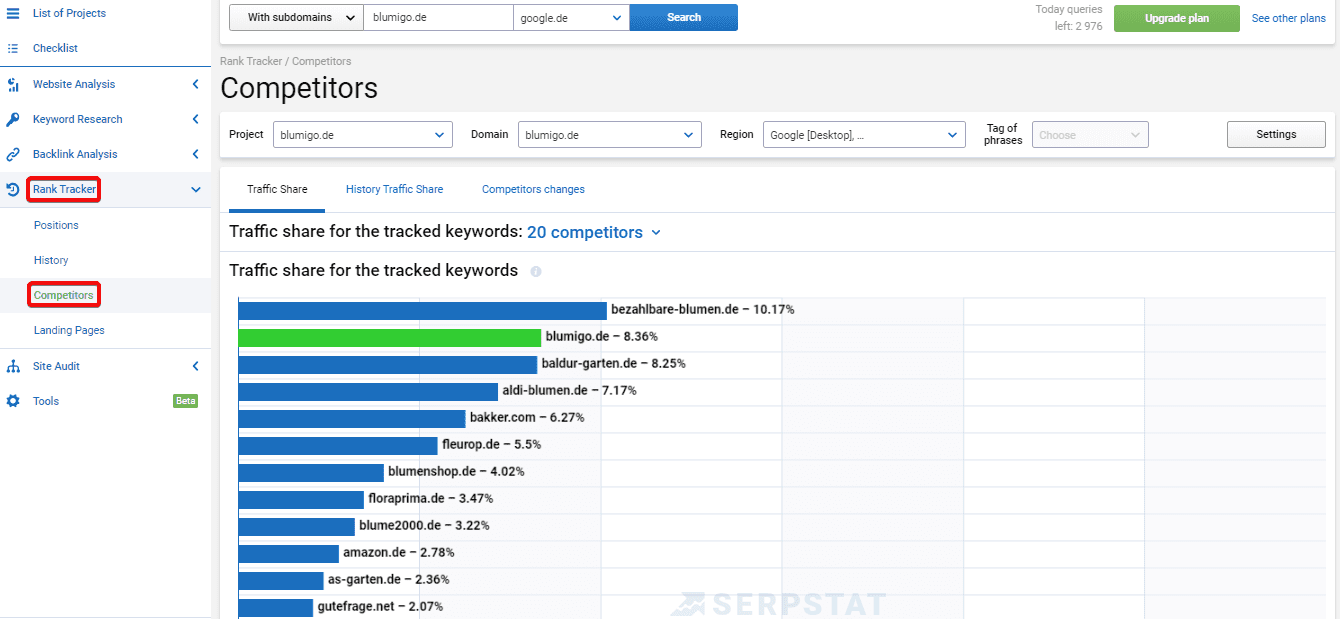Click the Settings button
Screen dimensions: 1340x619
1276,135
